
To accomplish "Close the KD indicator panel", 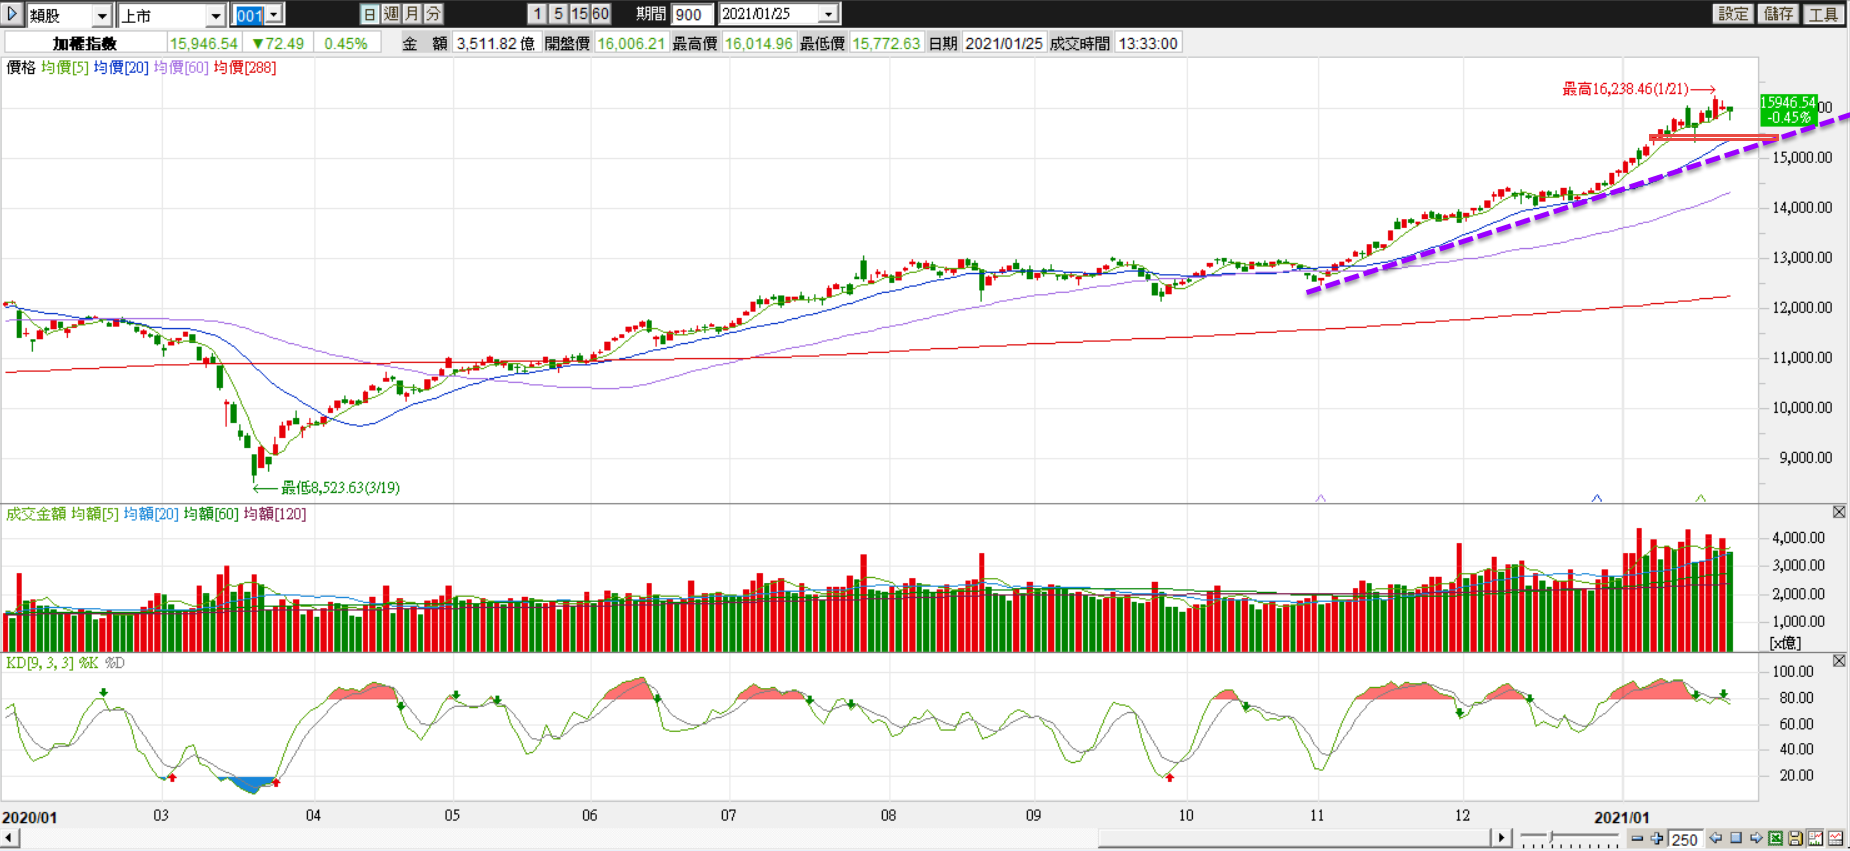I will tap(1838, 661).
